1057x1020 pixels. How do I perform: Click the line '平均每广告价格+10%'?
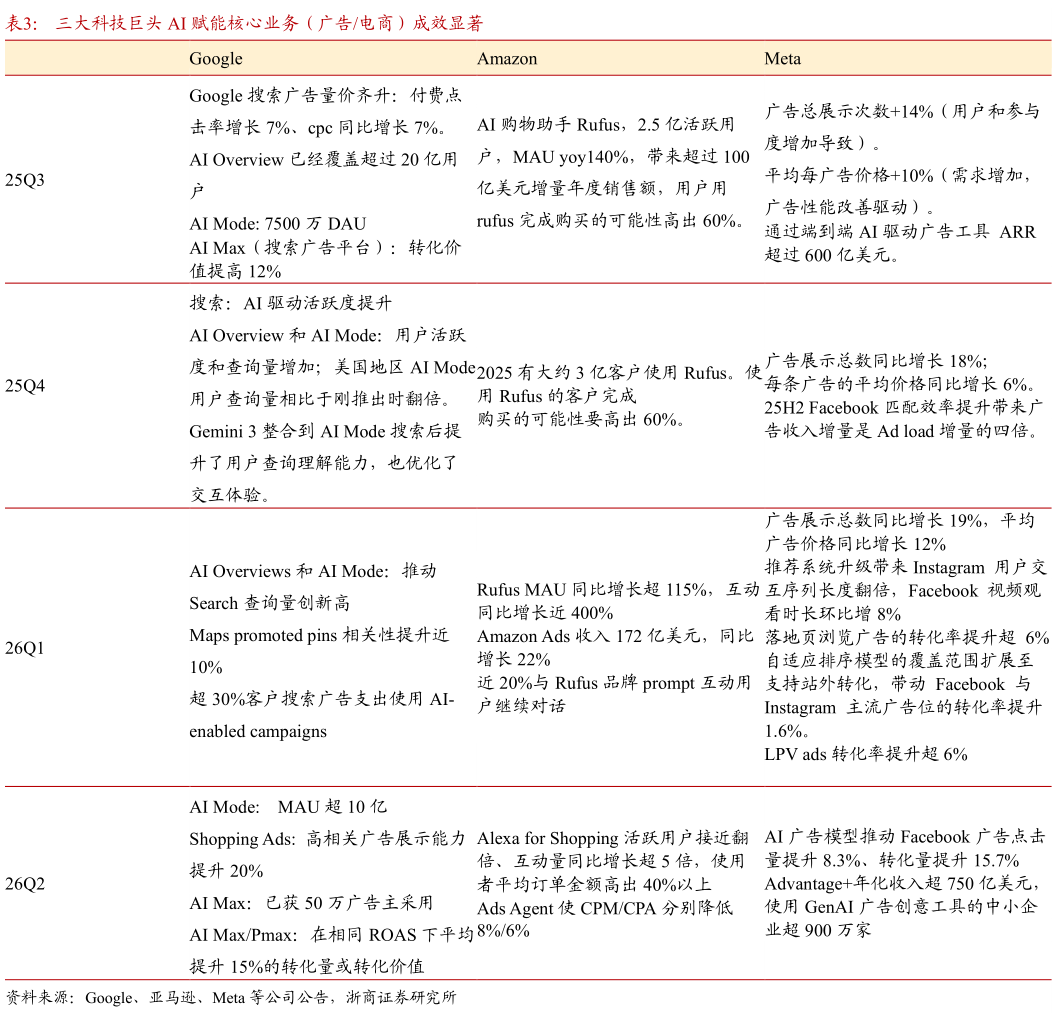(849, 175)
